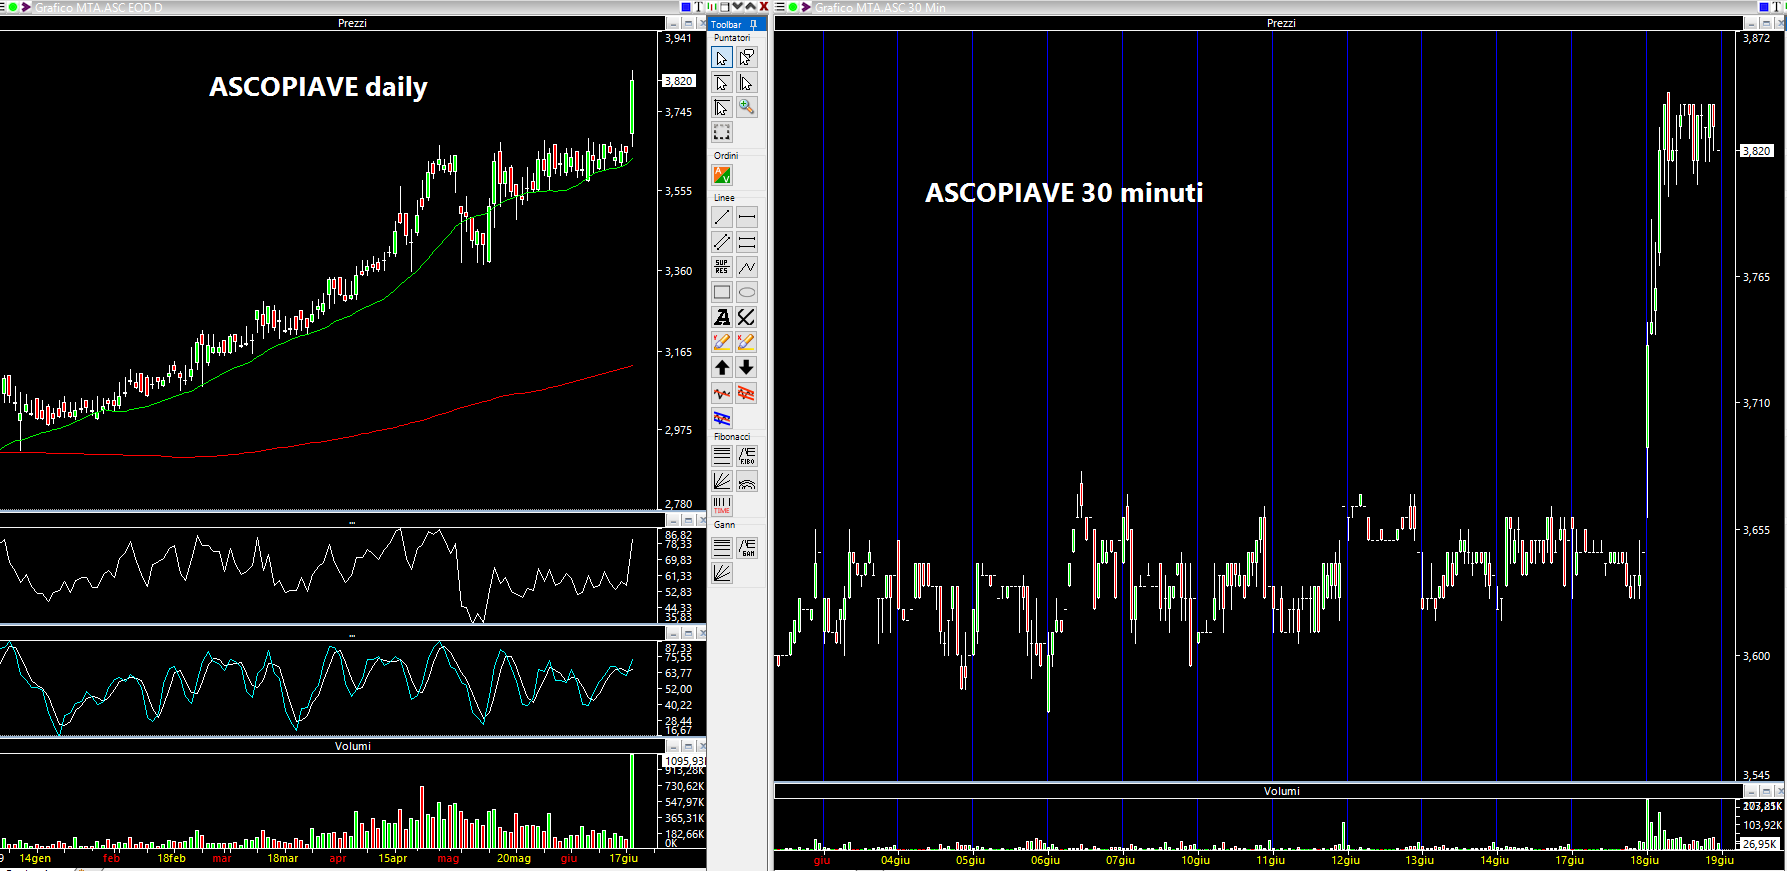The width and height of the screenshot is (1787, 871).
Task: Choose the horizontal segment line tool
Action: [x=747, y=217]
